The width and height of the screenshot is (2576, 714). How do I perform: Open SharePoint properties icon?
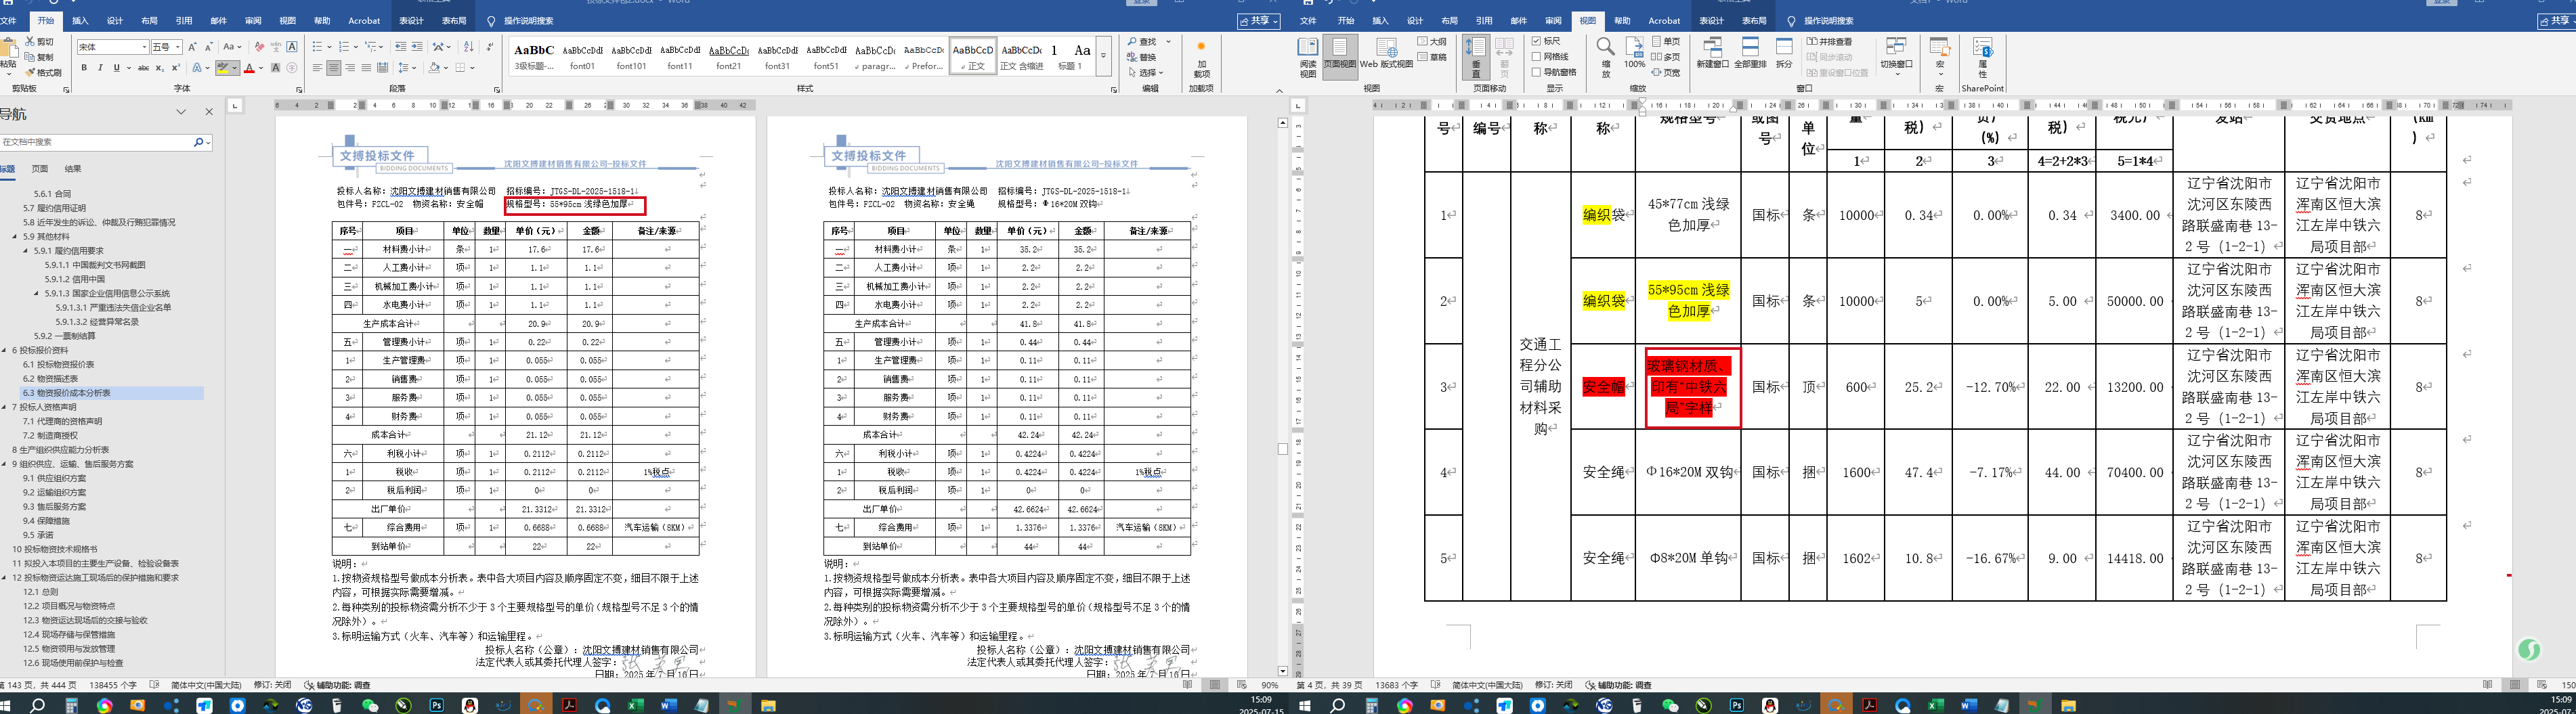(x=1982, y=57)
